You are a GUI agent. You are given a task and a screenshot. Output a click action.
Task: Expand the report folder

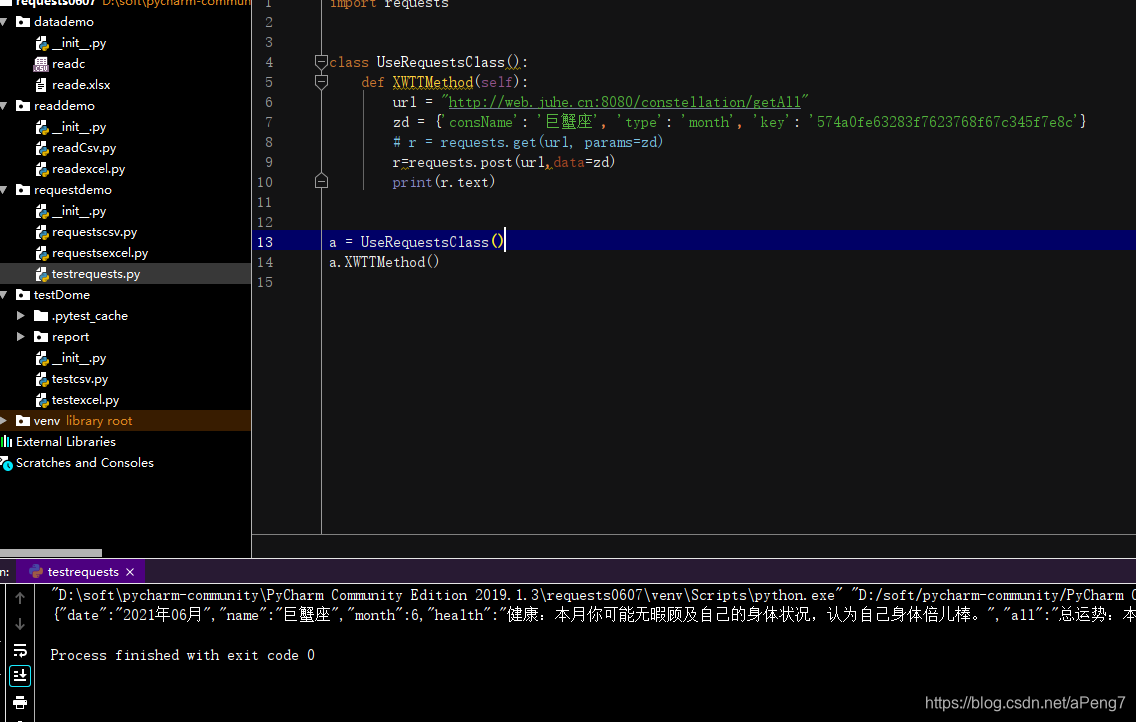[20, 337]
